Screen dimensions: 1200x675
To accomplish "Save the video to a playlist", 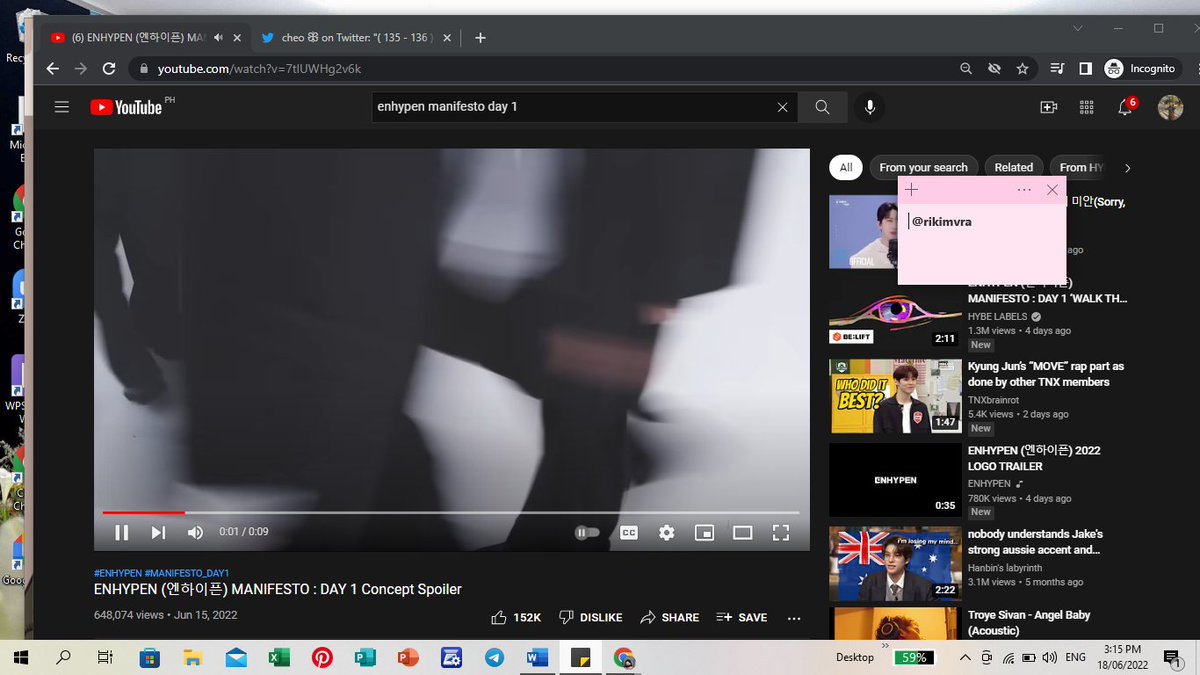I will (742, 618).
